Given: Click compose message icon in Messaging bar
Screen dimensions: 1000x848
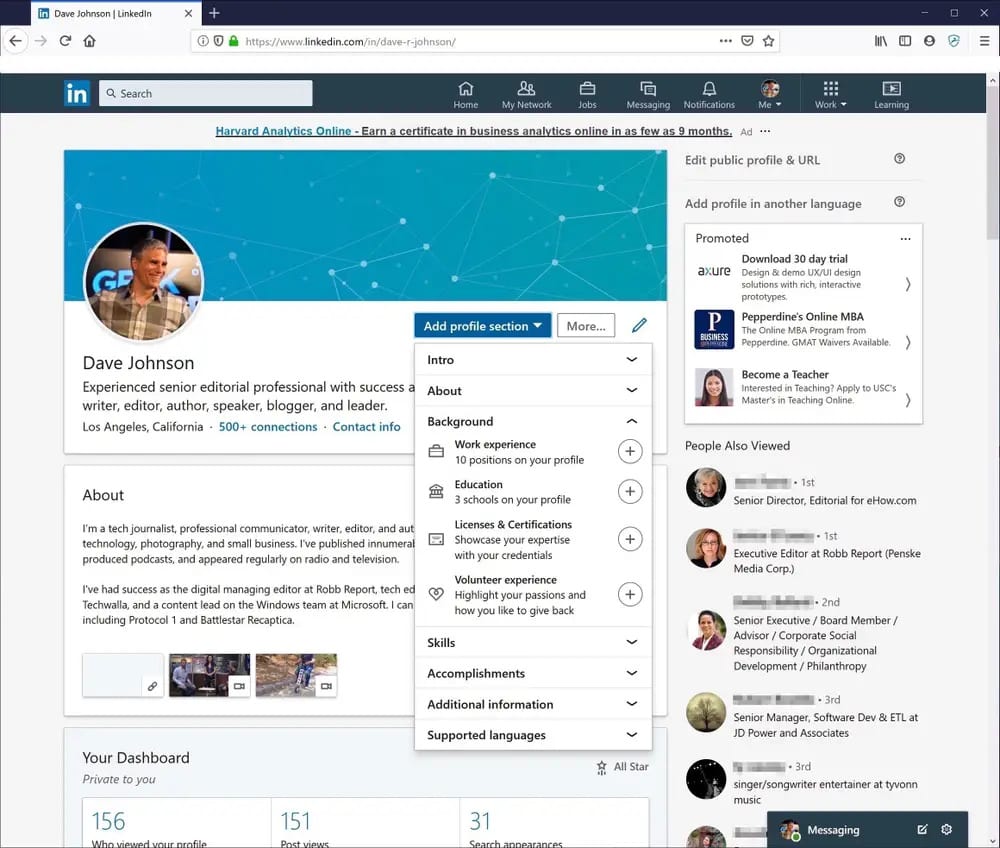Looking at the screenshot, I should pyautogui.click(x=922, y=830).
